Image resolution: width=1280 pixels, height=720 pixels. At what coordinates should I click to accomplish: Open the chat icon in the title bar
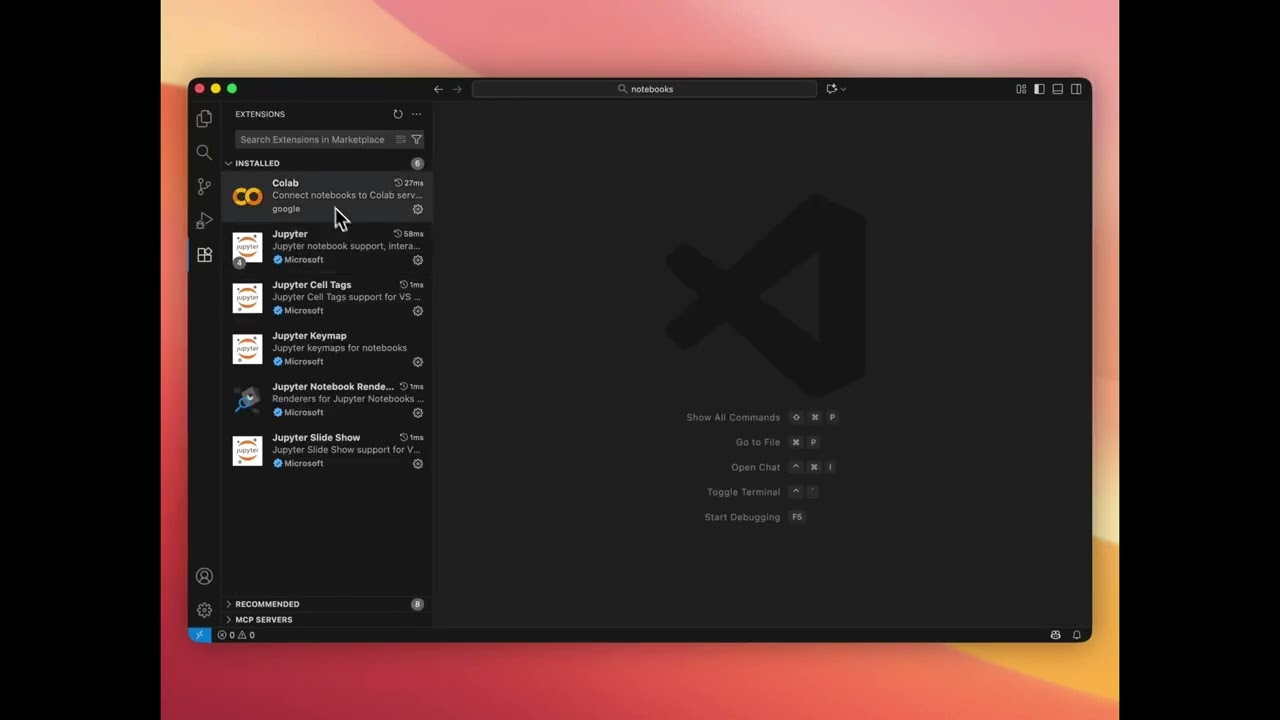click(x=831, y=89)
